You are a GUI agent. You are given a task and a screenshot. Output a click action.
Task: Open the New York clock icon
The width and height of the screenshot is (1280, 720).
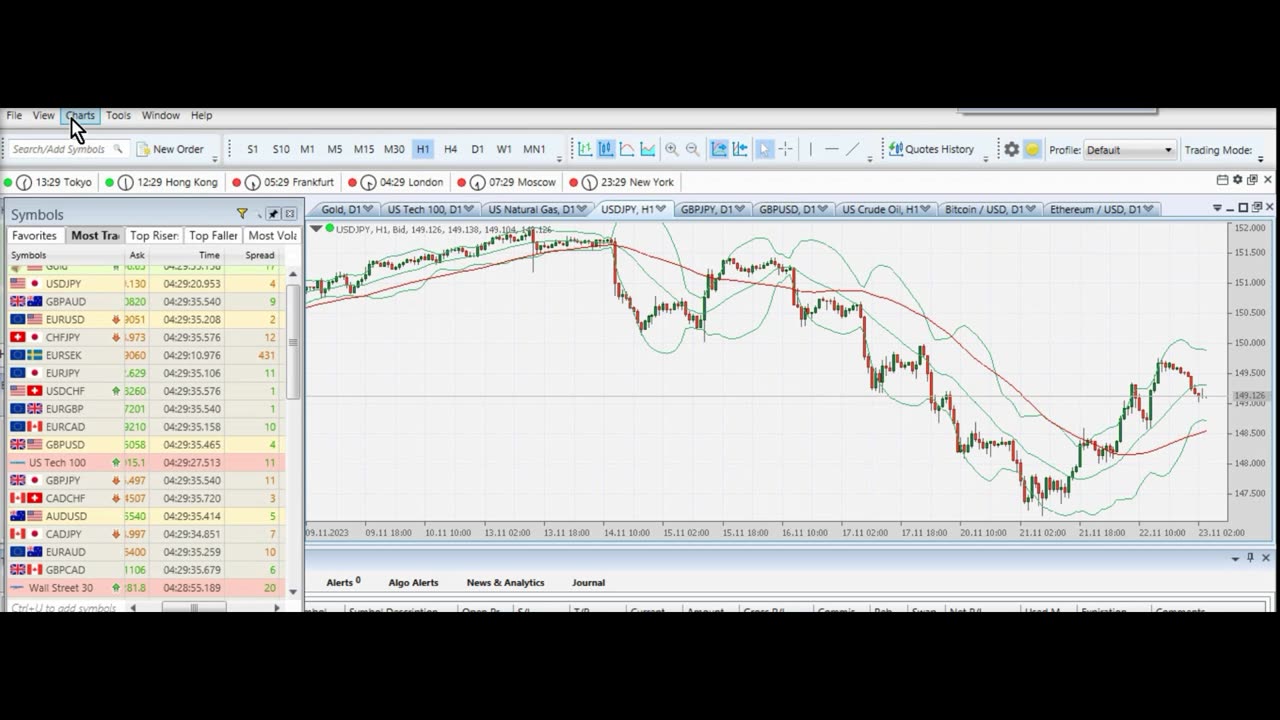pyautogui.click(x=589, y=182)
